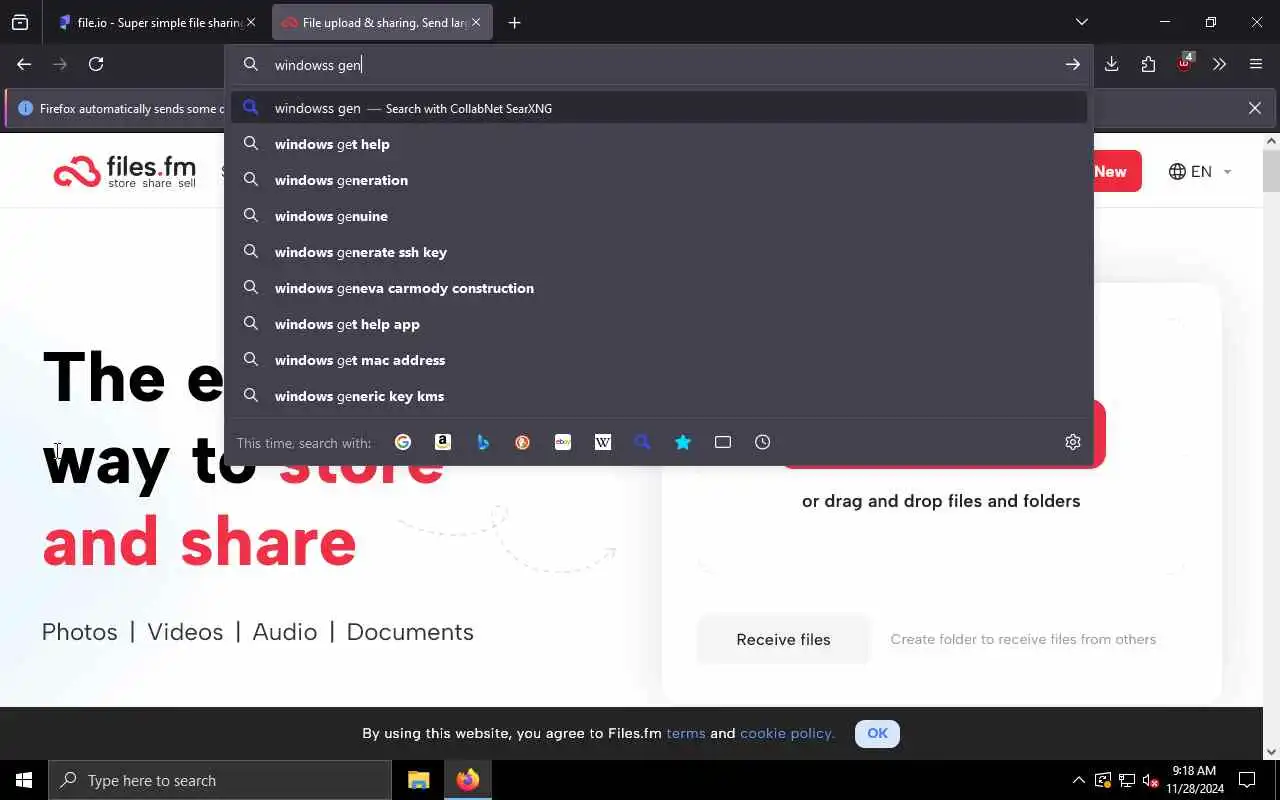
Task: Open Firefox View icon
Action: pyautogui.click(x=20, y=22)
